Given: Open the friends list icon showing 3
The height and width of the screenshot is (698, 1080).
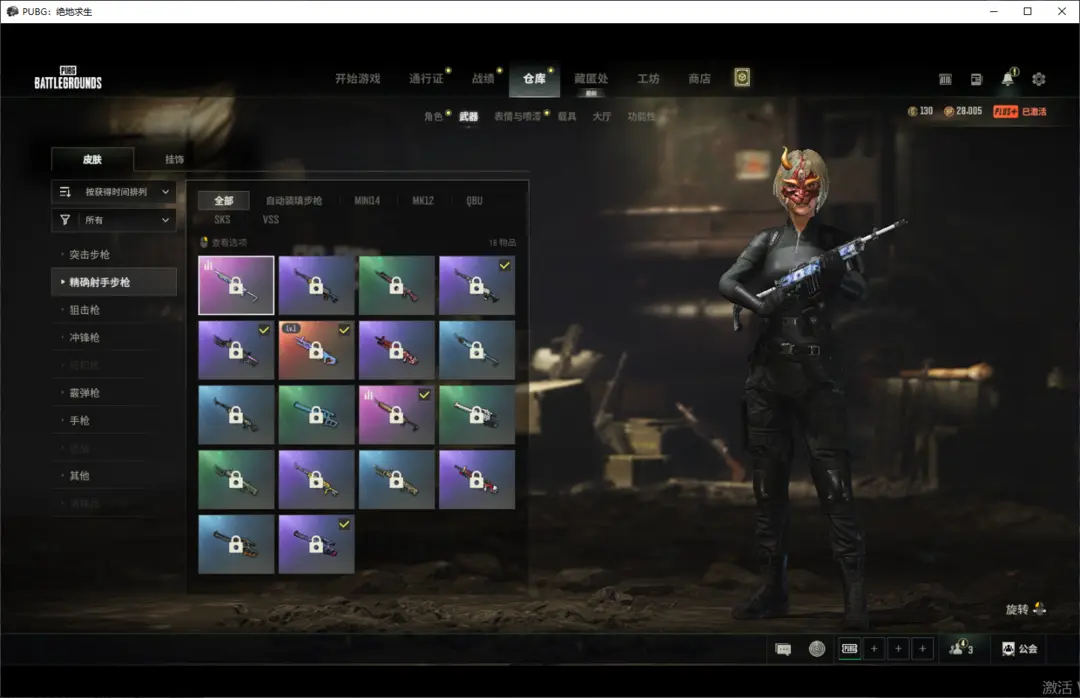Looking at the screenshot, I should (960, 648).
